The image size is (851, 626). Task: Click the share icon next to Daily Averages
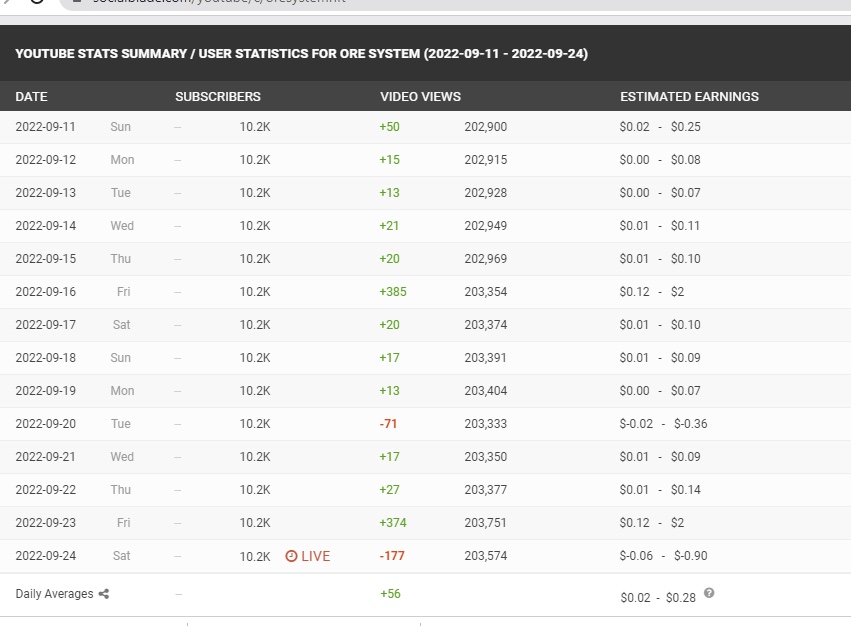point(104,594)
